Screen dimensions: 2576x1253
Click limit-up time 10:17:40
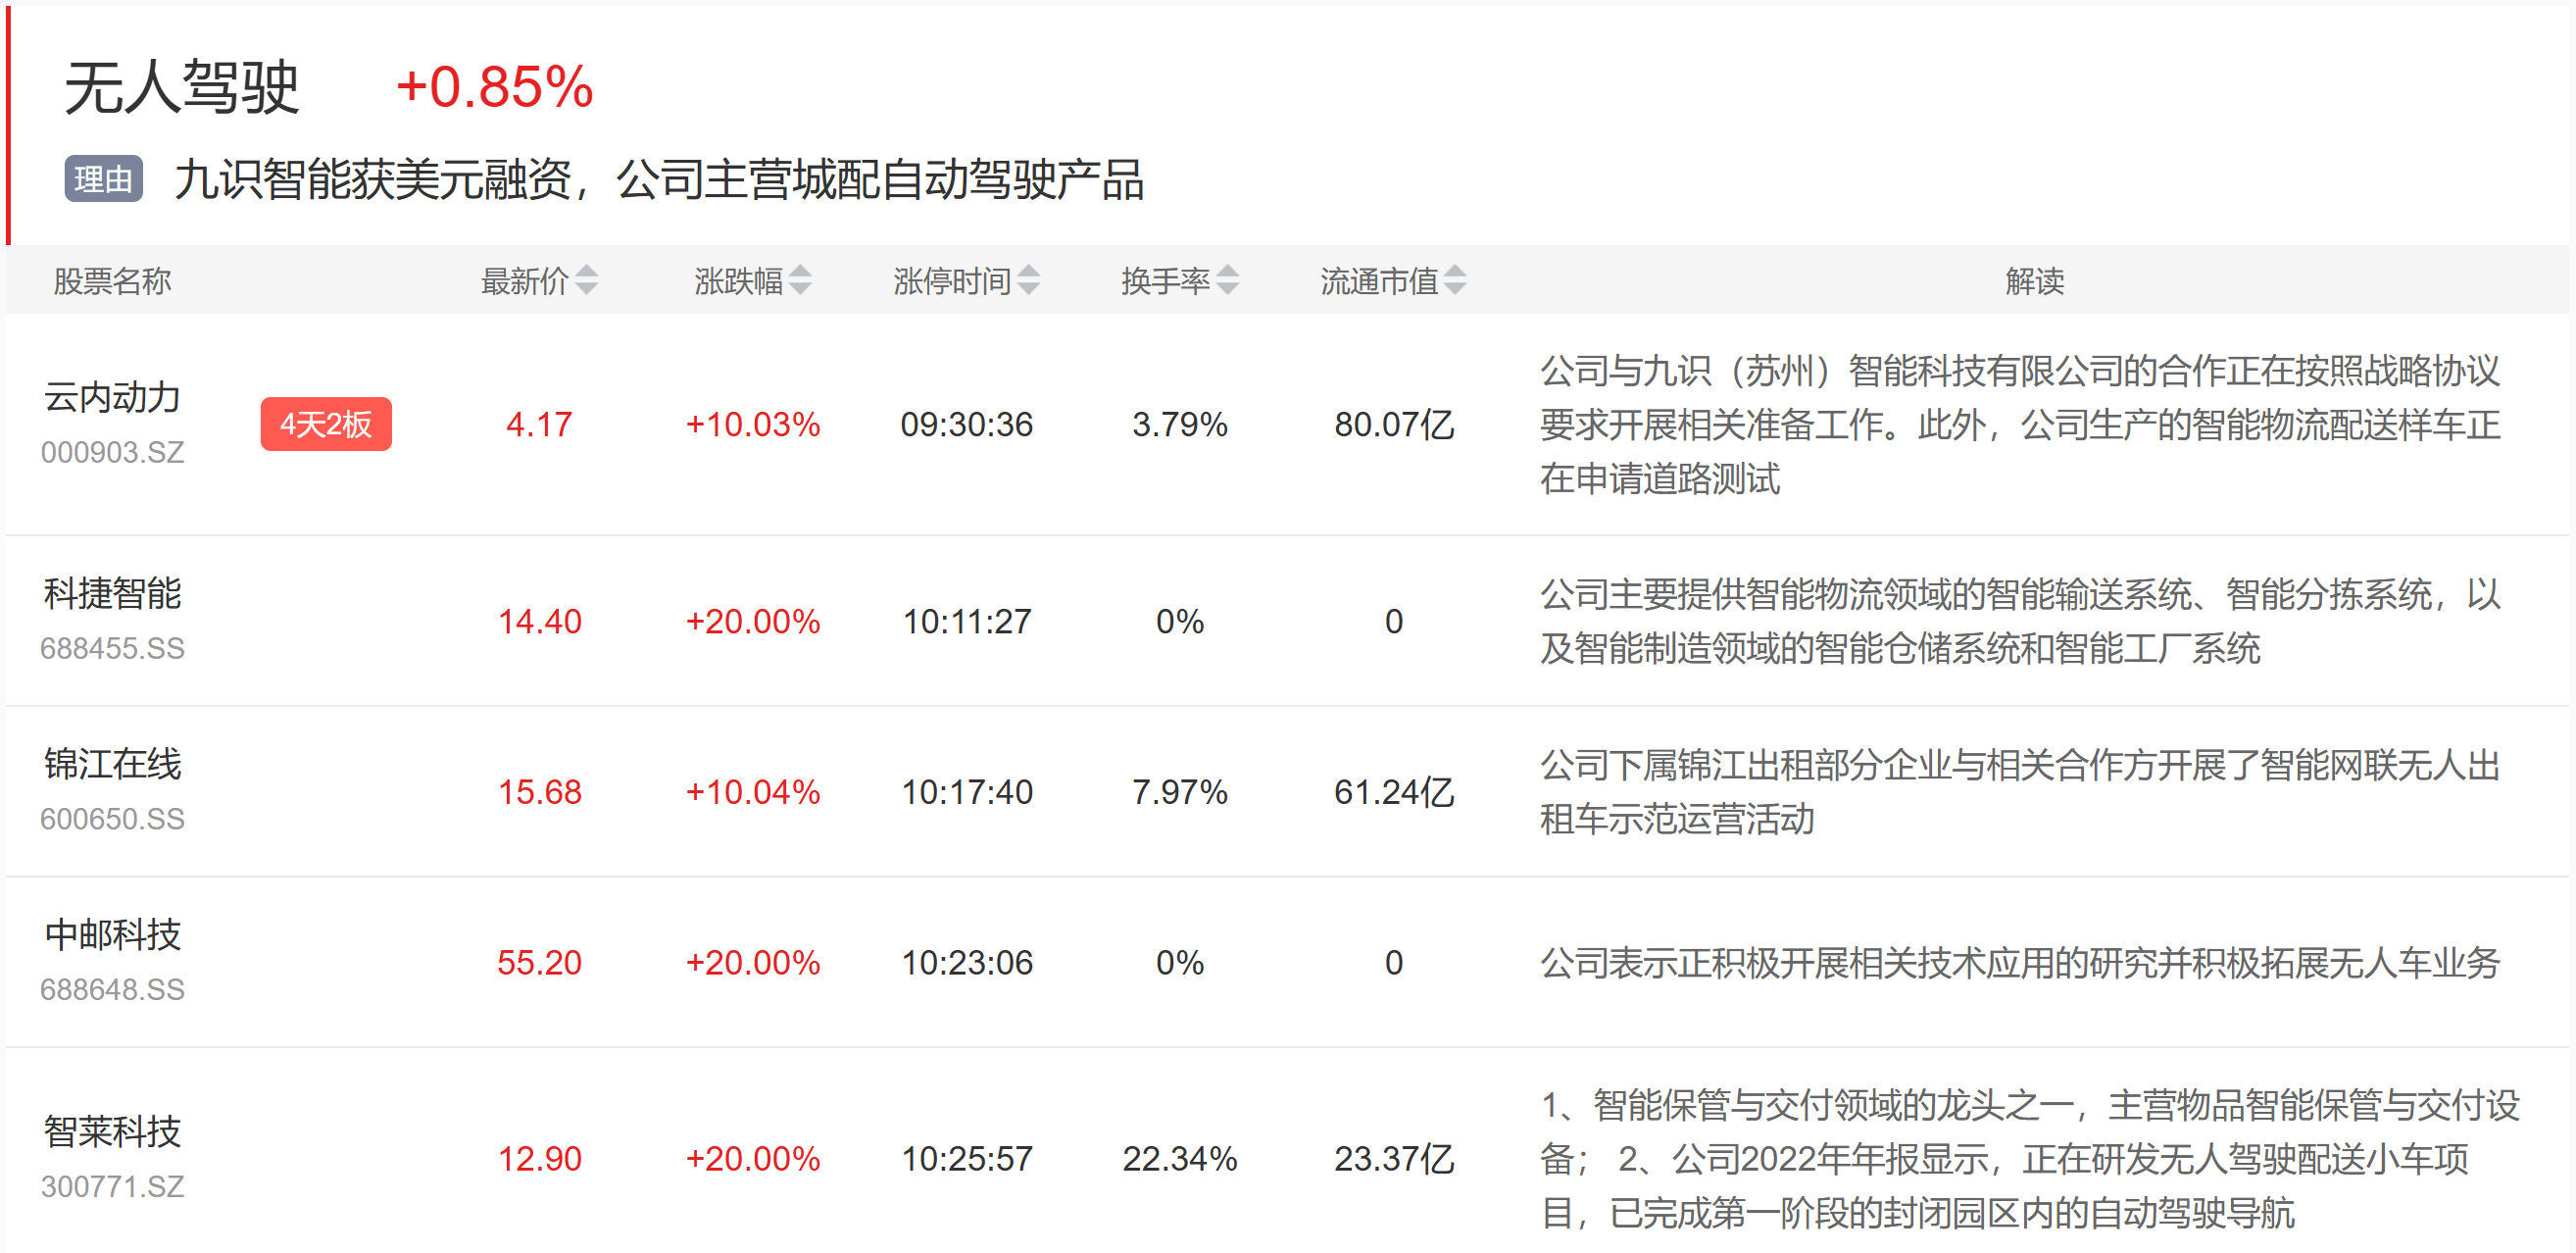[x=966, y=792]
